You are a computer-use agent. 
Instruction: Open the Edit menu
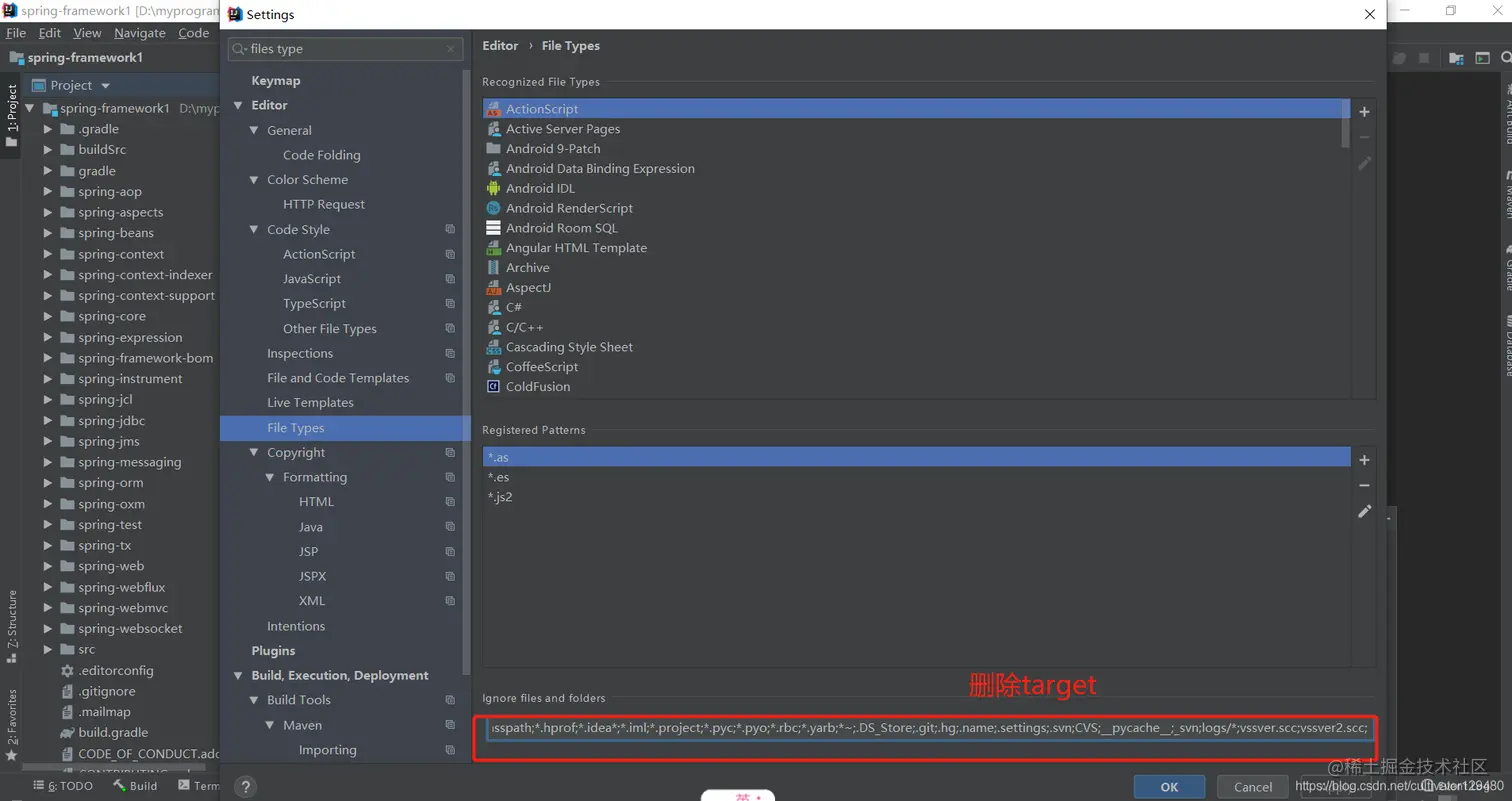[x=50, y=33]
